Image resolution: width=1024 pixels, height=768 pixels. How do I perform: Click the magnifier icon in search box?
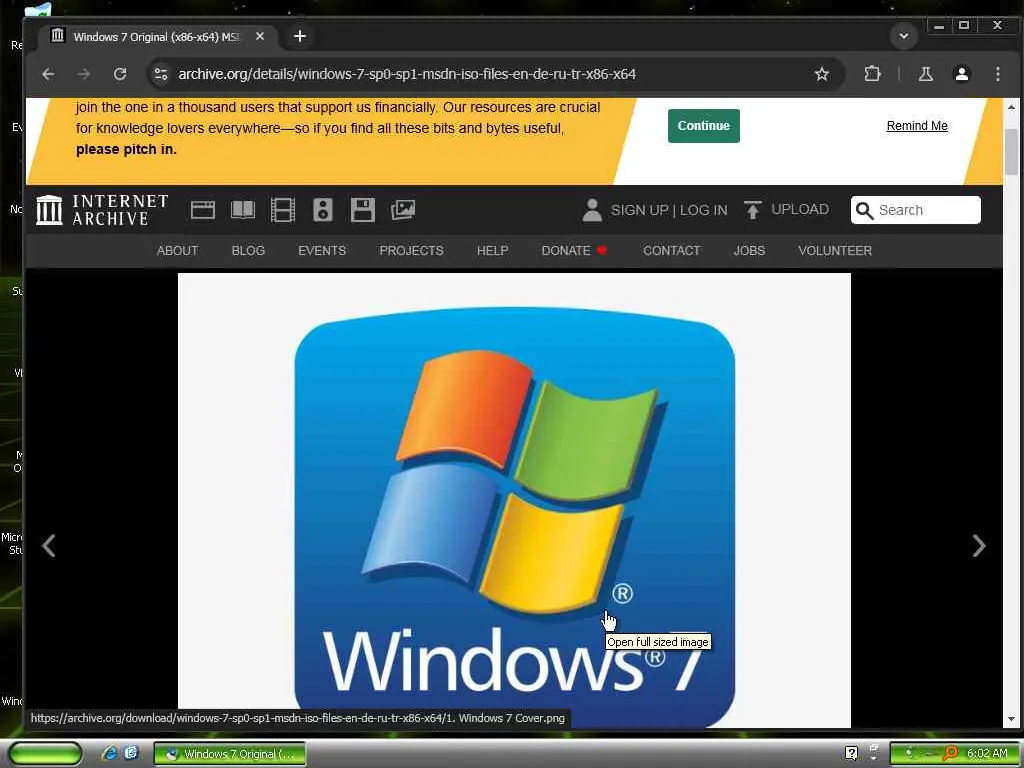865,210
